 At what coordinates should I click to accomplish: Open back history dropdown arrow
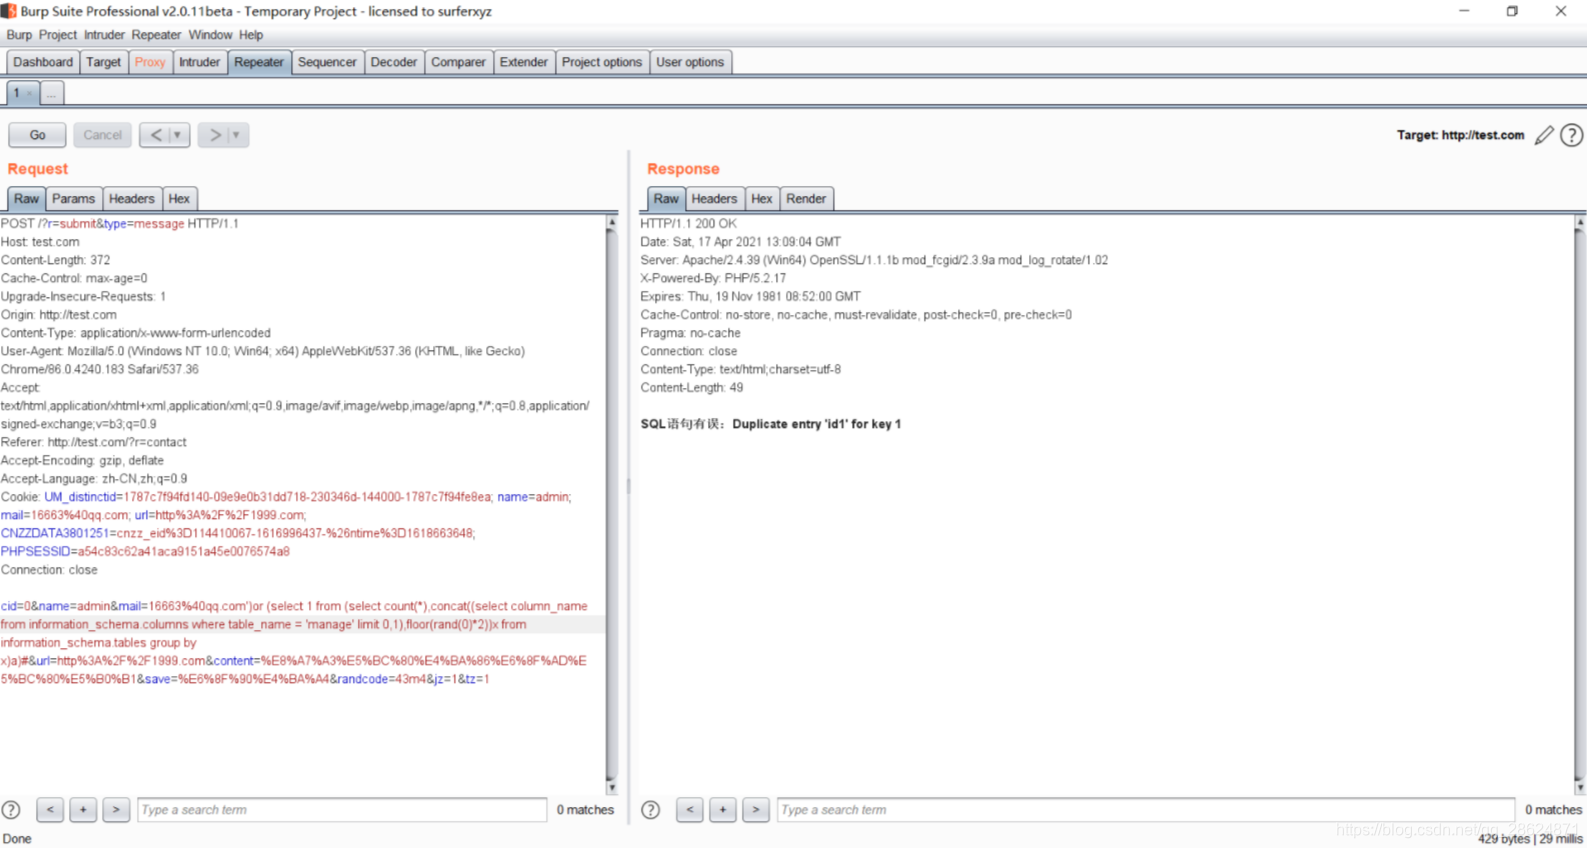[178, 135]
